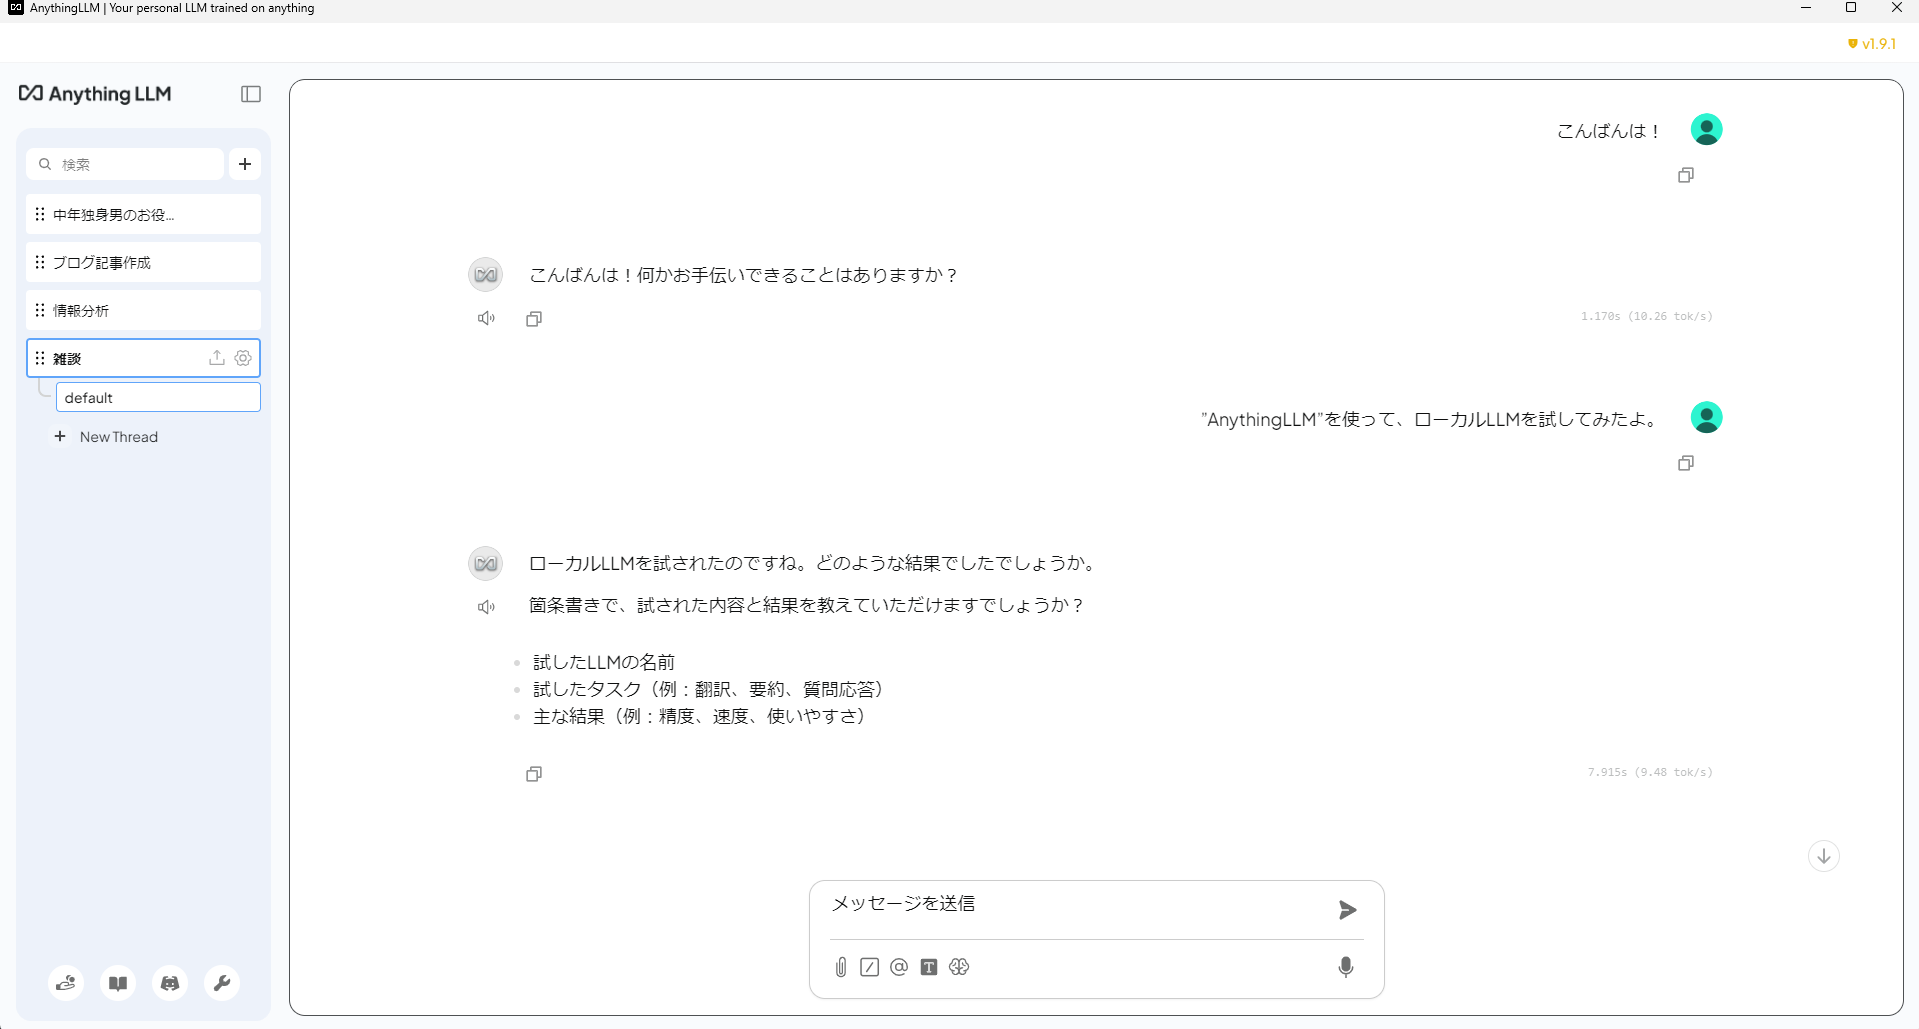Start a New Thread
The height and width of the screenshot is (1029, 1919).
[x=107, y=436]
